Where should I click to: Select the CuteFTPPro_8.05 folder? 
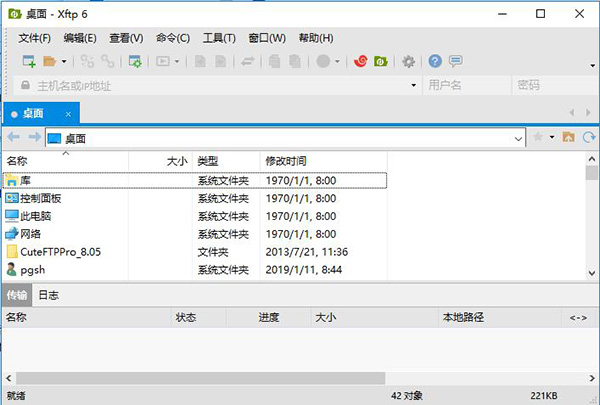(x=59, y=252)
